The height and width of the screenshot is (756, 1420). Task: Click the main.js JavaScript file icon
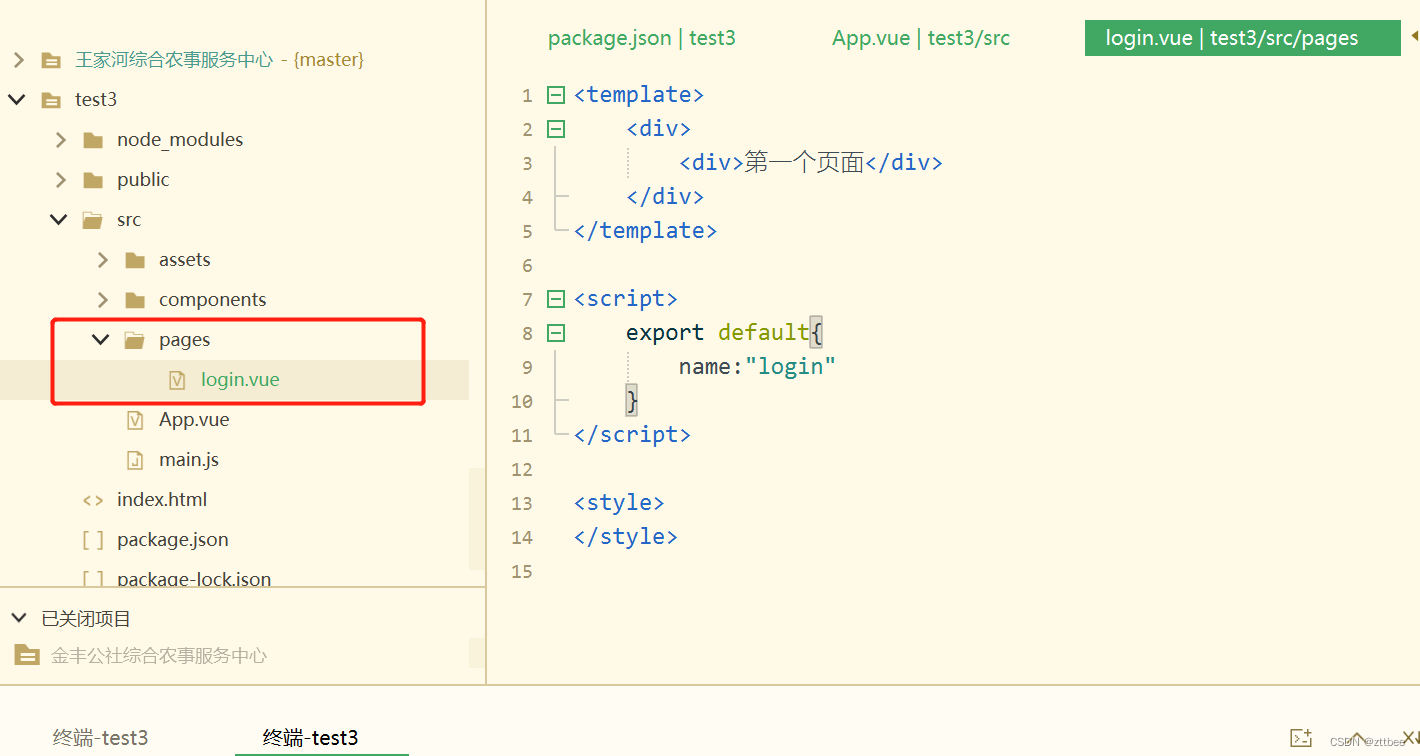[135, 460]
